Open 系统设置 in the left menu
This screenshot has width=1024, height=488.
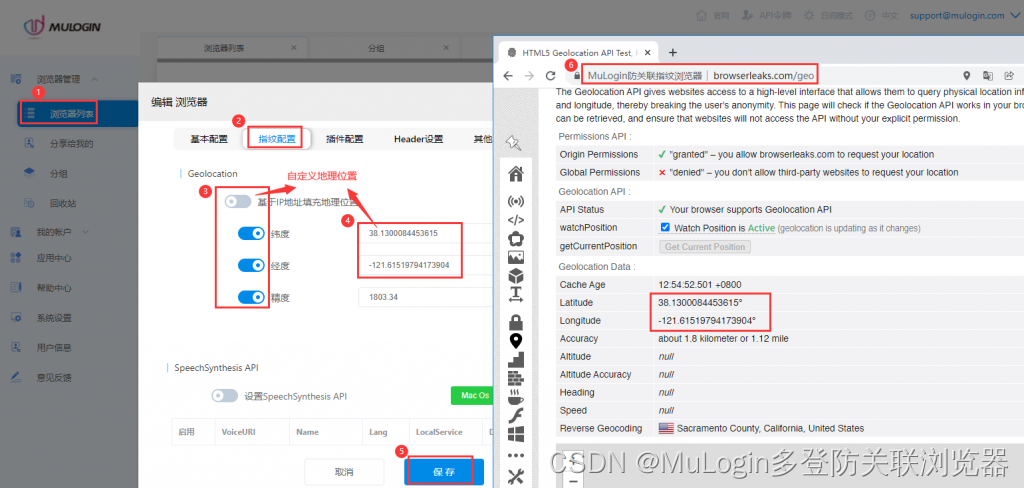[x=54, y=318]
